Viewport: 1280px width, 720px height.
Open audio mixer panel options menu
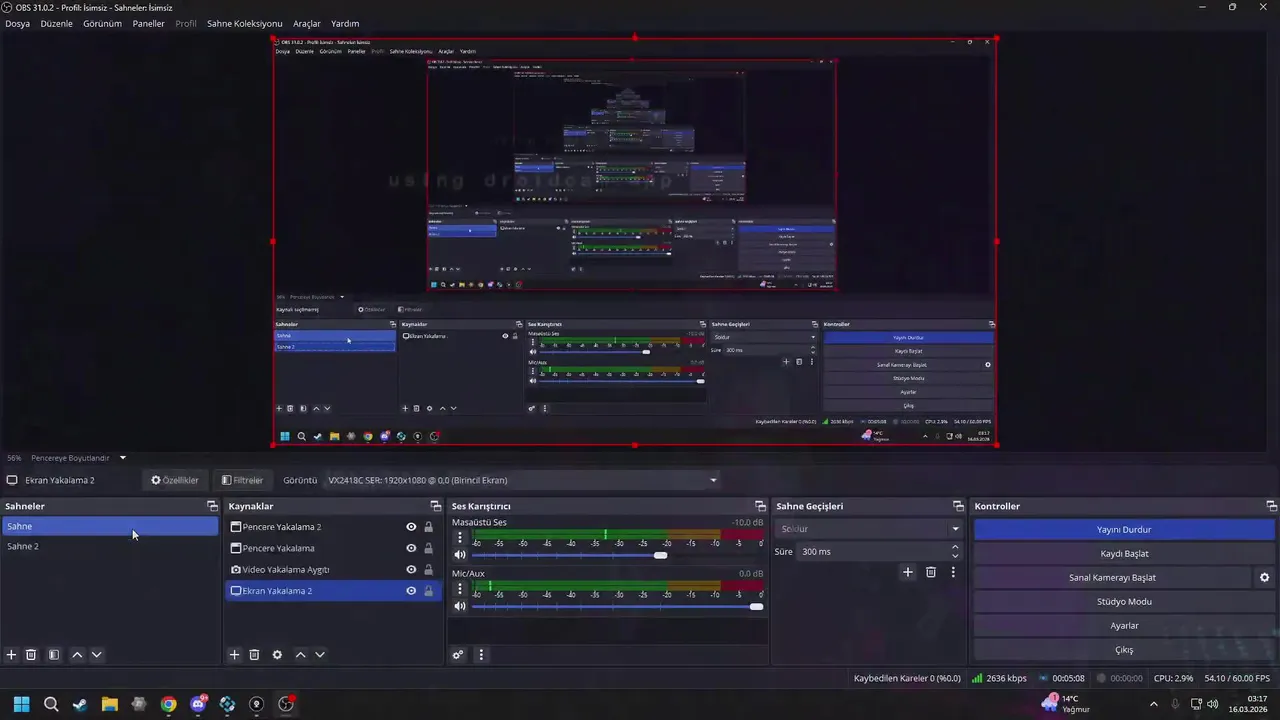481,655
